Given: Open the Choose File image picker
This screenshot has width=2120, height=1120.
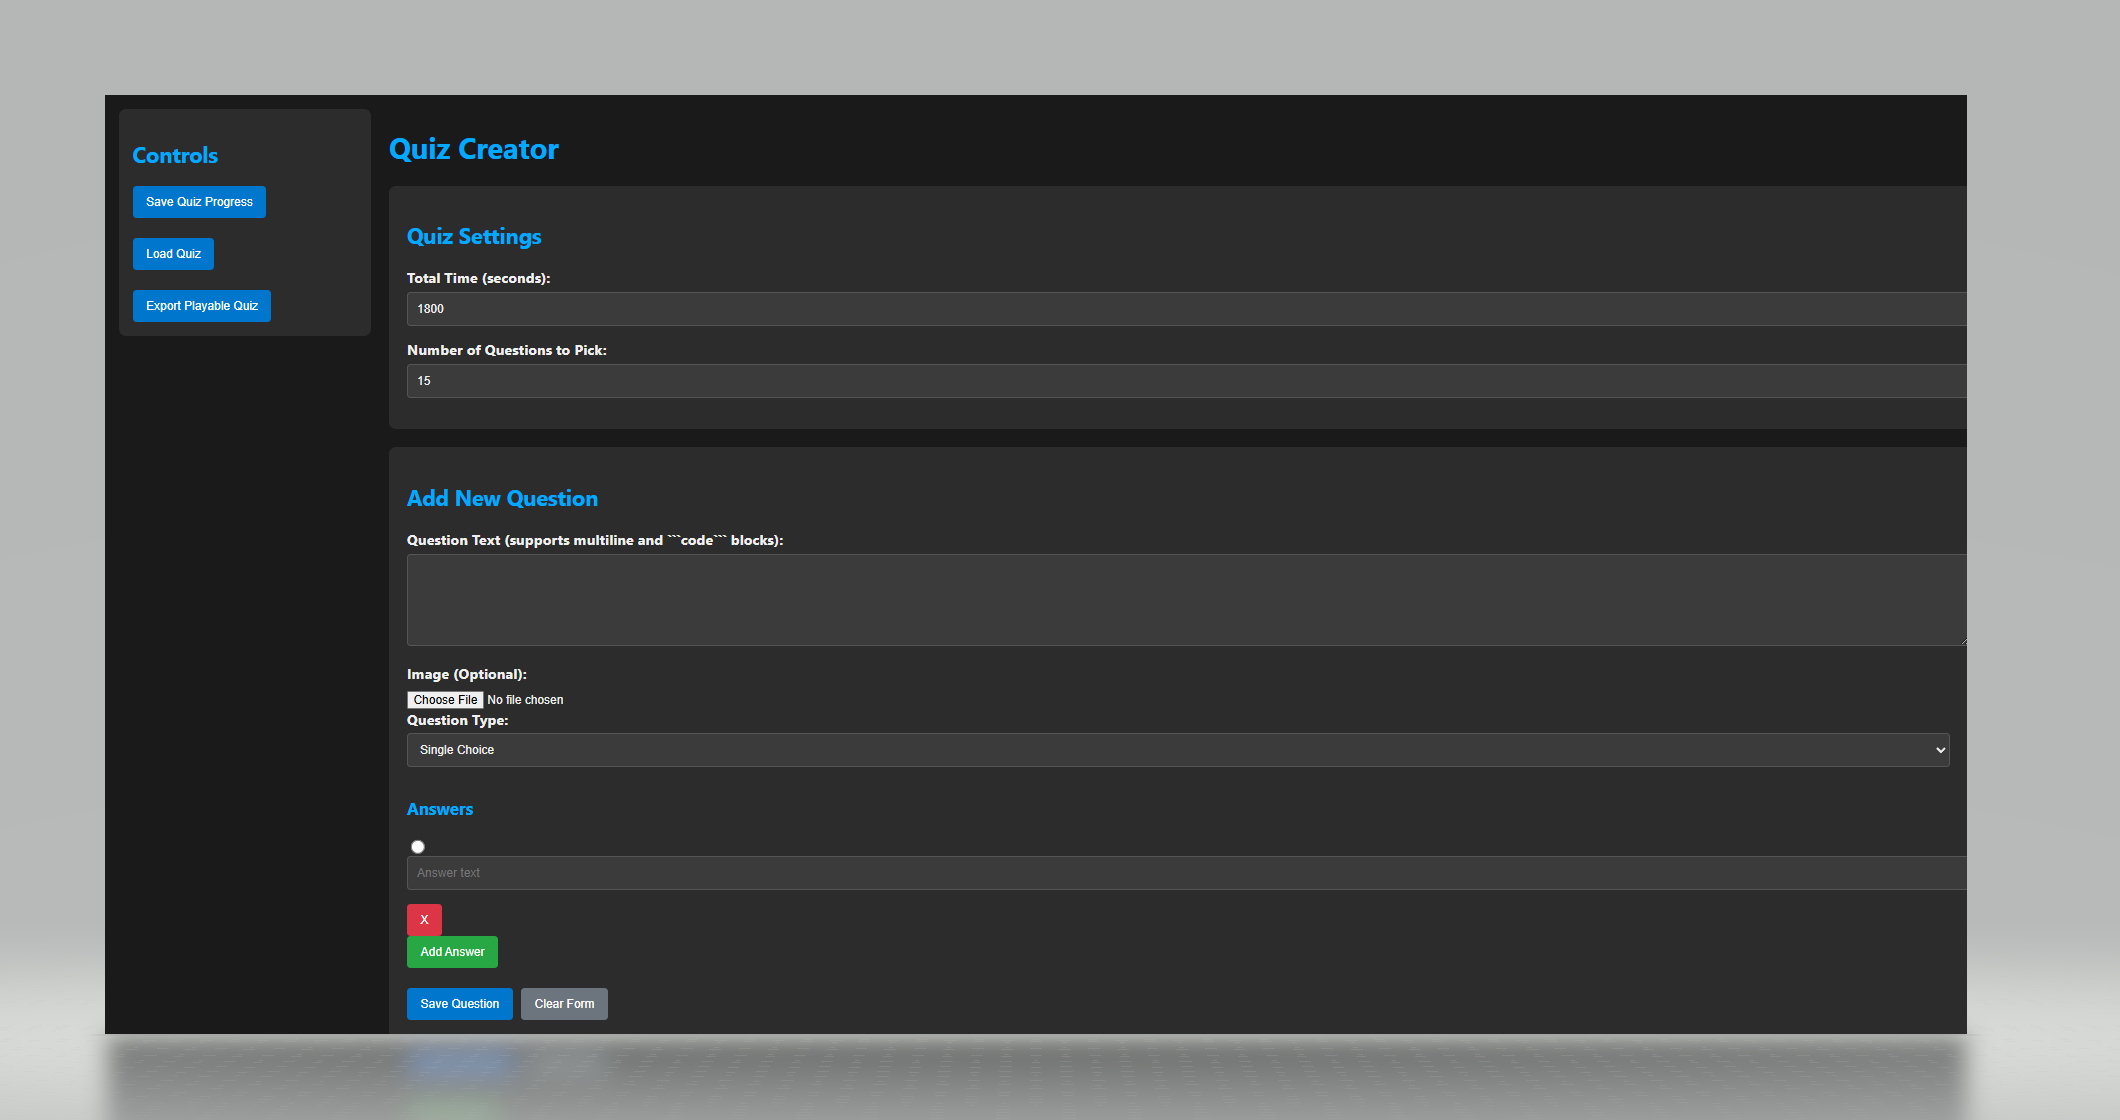Looking at the screenshot, I should [x=445, y=700].
